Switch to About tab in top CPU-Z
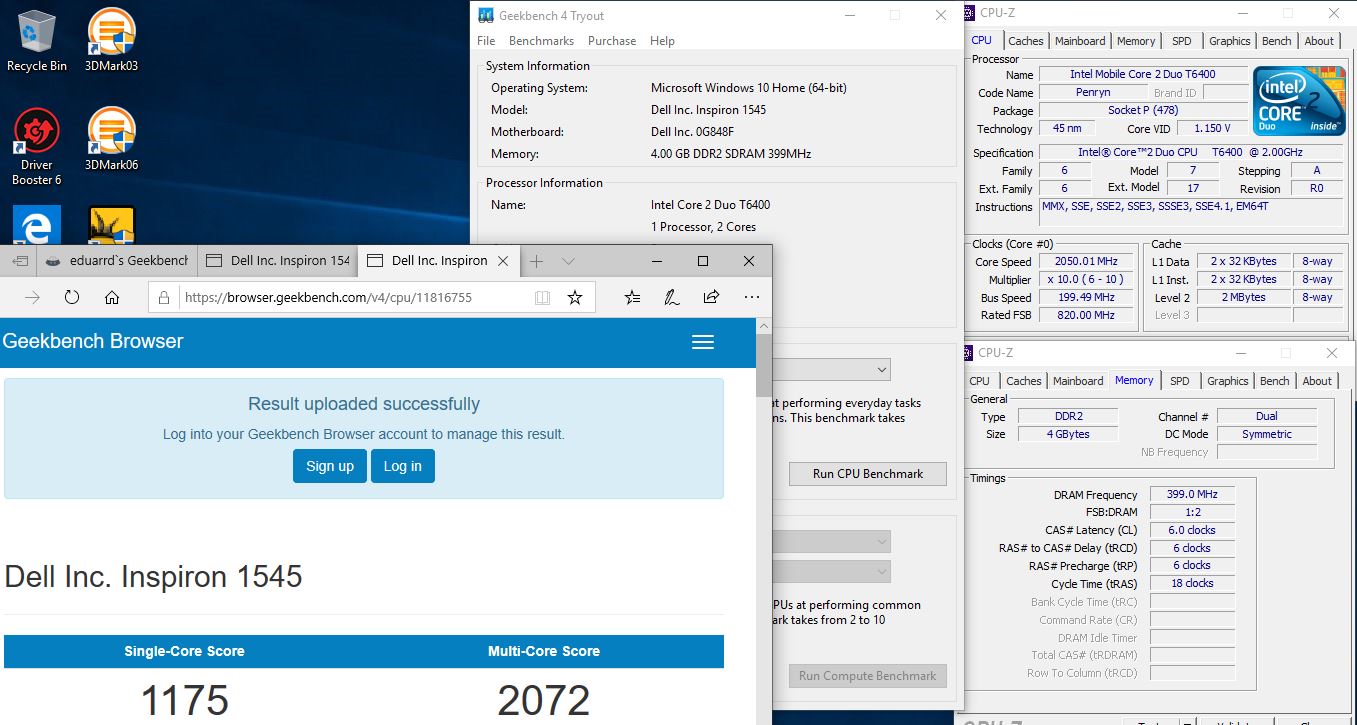Viewport: 1357px width, 725px height. (x=1319, y=41)
